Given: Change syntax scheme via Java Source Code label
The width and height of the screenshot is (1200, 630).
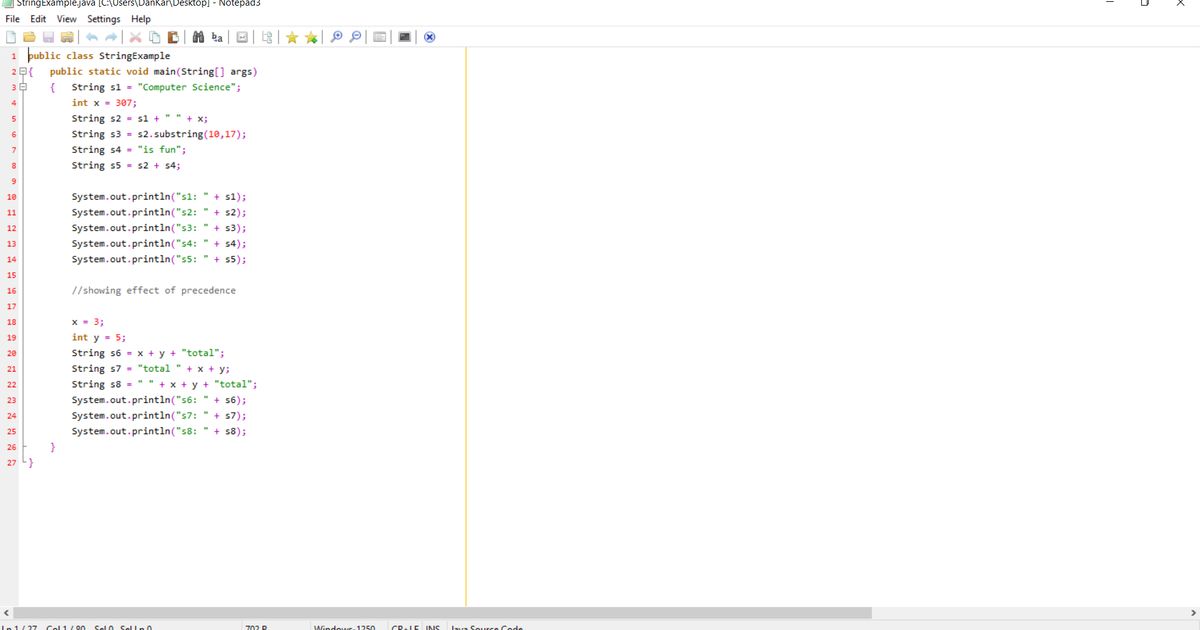Looking at the screenshot, I should tap(486, 627).
